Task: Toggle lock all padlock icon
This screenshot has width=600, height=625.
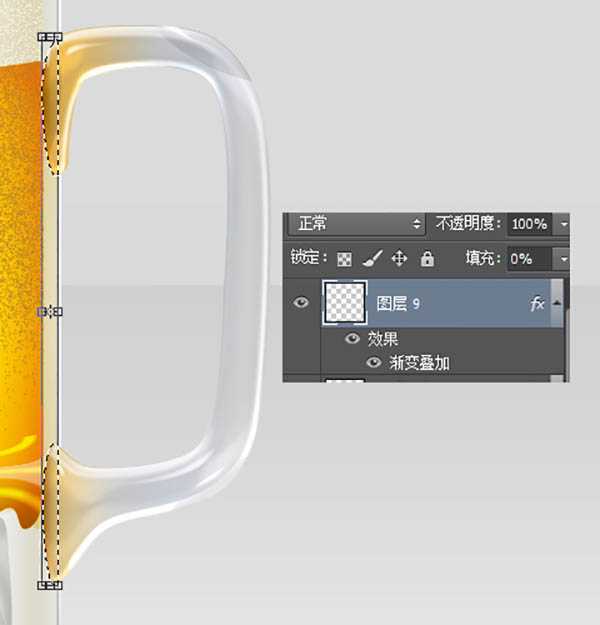Action: coord(427,258)
